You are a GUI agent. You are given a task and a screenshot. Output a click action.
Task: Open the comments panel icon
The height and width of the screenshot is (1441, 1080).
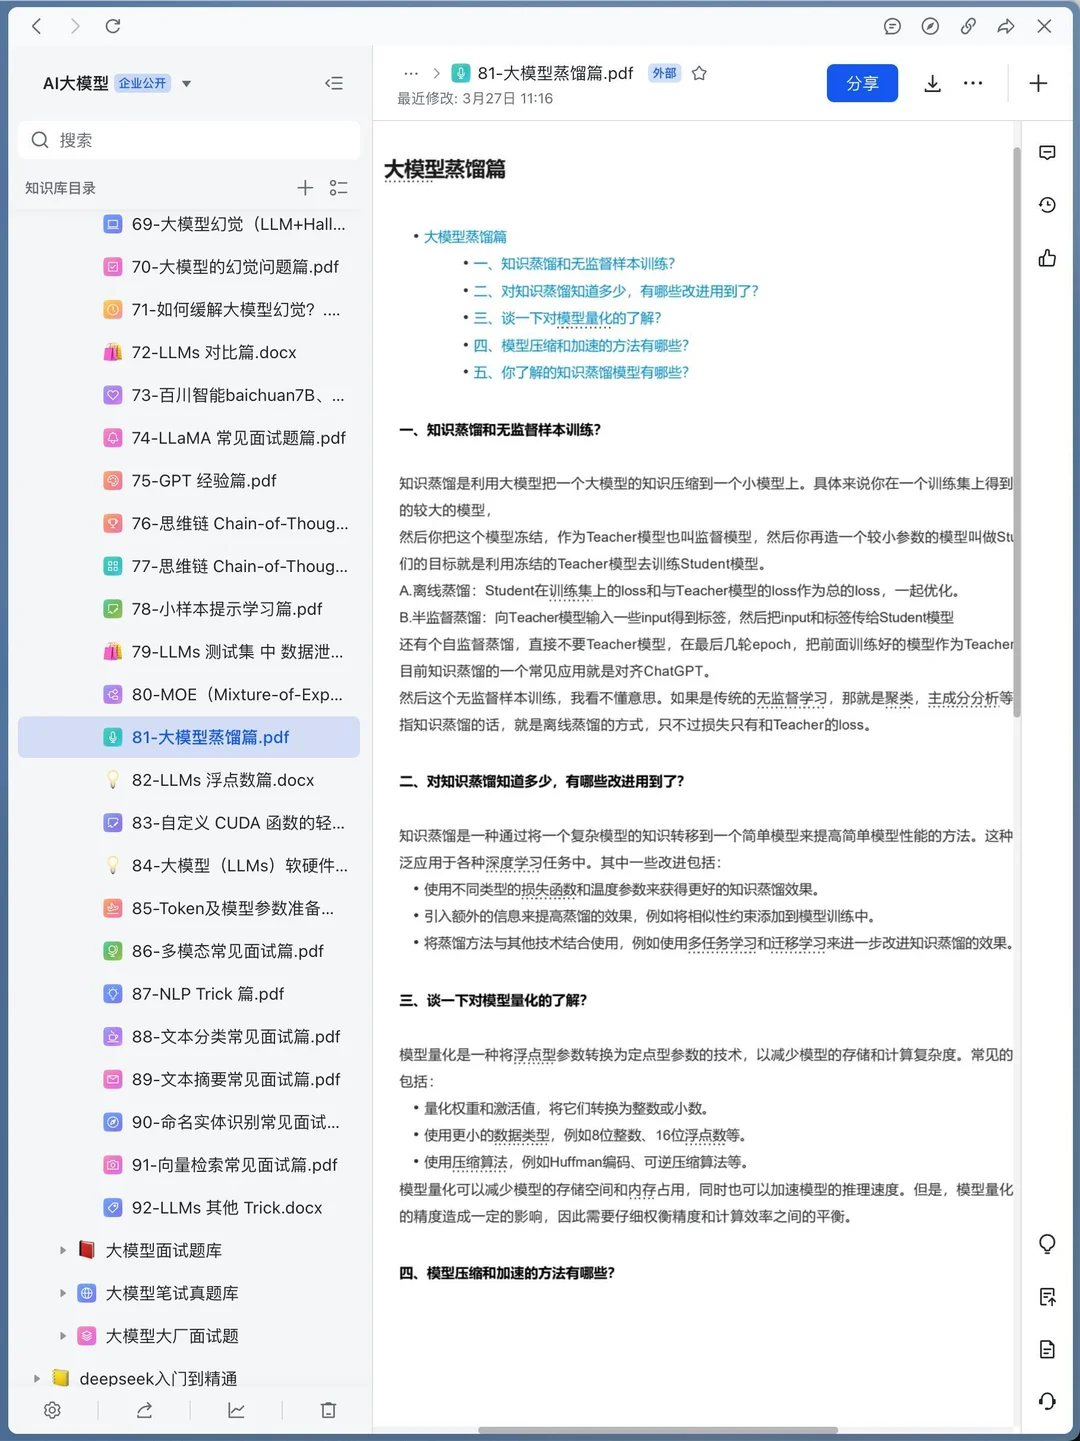(1047, 152)
